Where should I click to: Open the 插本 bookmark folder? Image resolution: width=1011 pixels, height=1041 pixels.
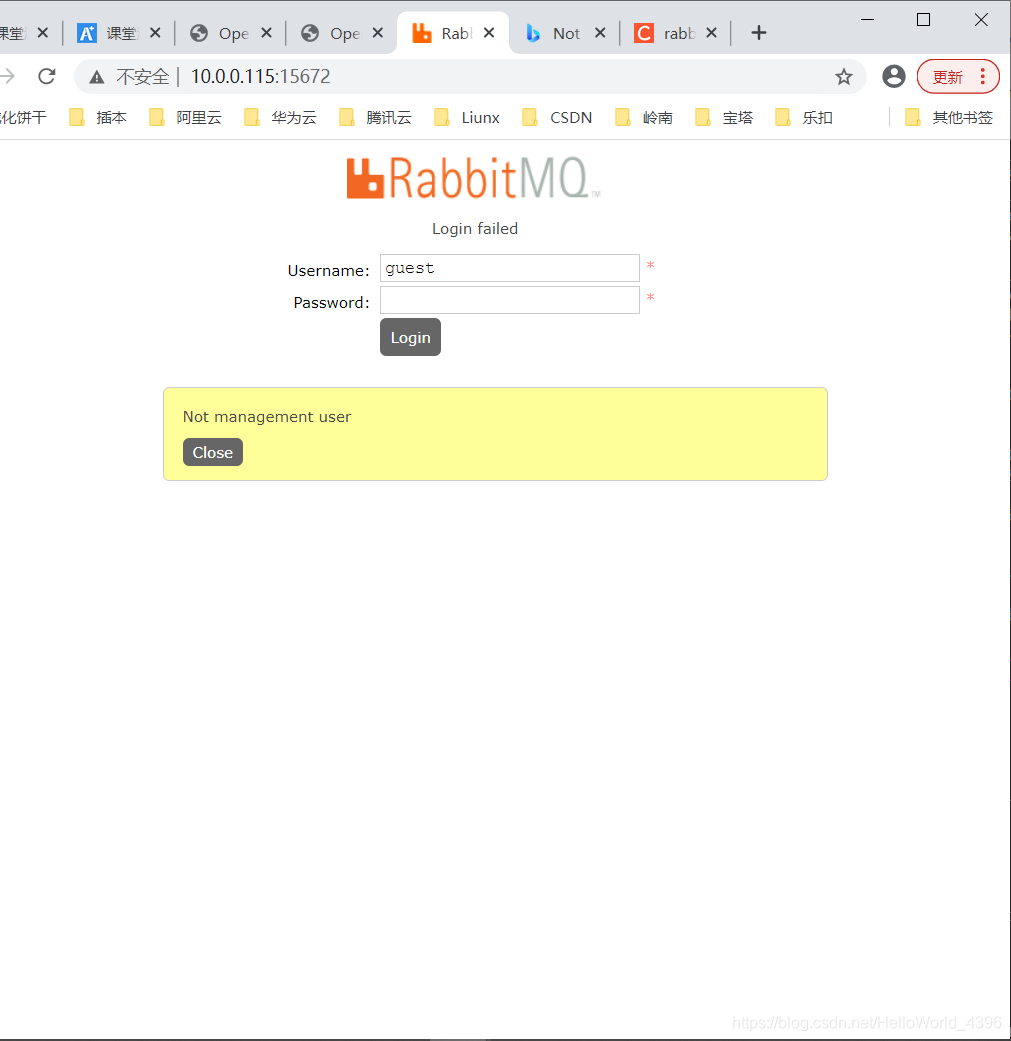pos(98,118)
